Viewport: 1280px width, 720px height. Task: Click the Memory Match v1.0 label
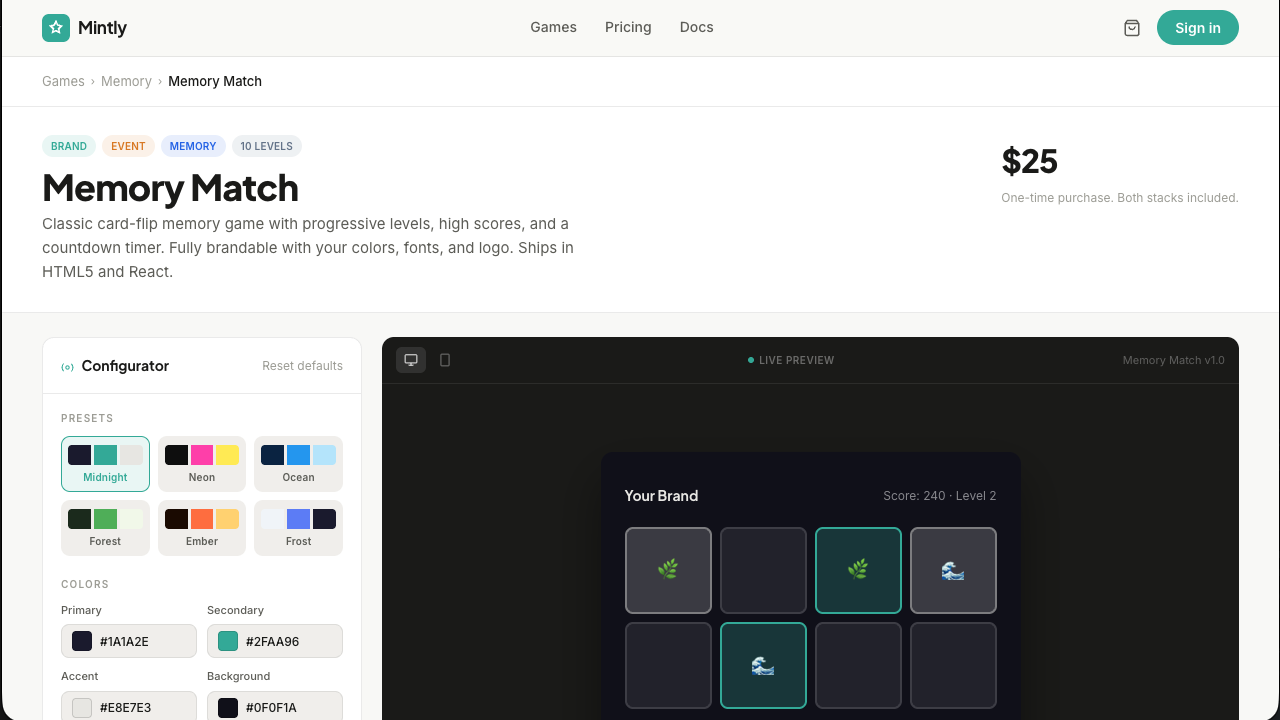[1173, 360]
